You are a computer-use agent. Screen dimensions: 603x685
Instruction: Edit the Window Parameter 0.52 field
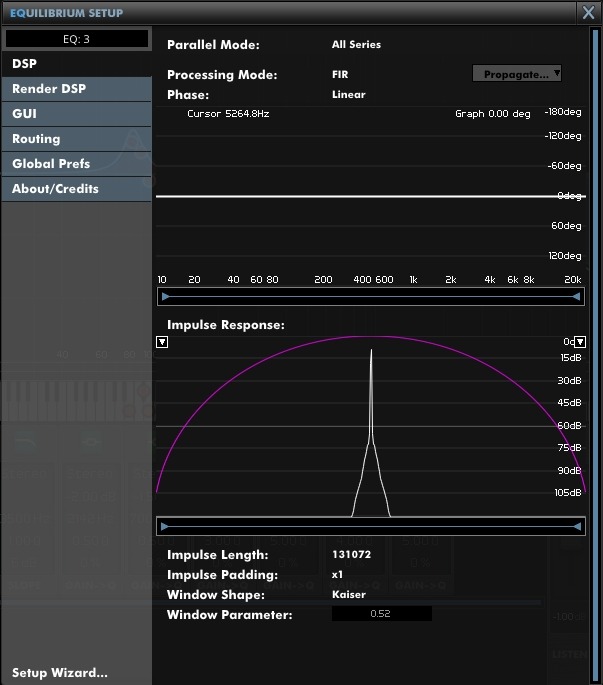click(381, 613)
